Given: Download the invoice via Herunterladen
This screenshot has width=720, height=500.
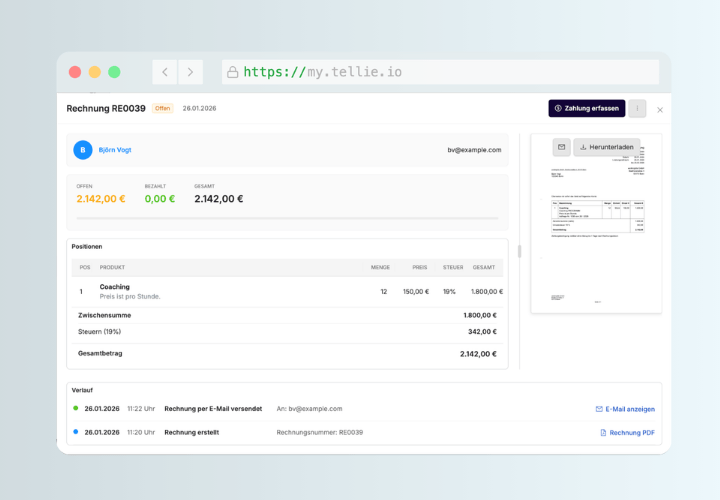Looking at the screenshot, I should point(606,147).
